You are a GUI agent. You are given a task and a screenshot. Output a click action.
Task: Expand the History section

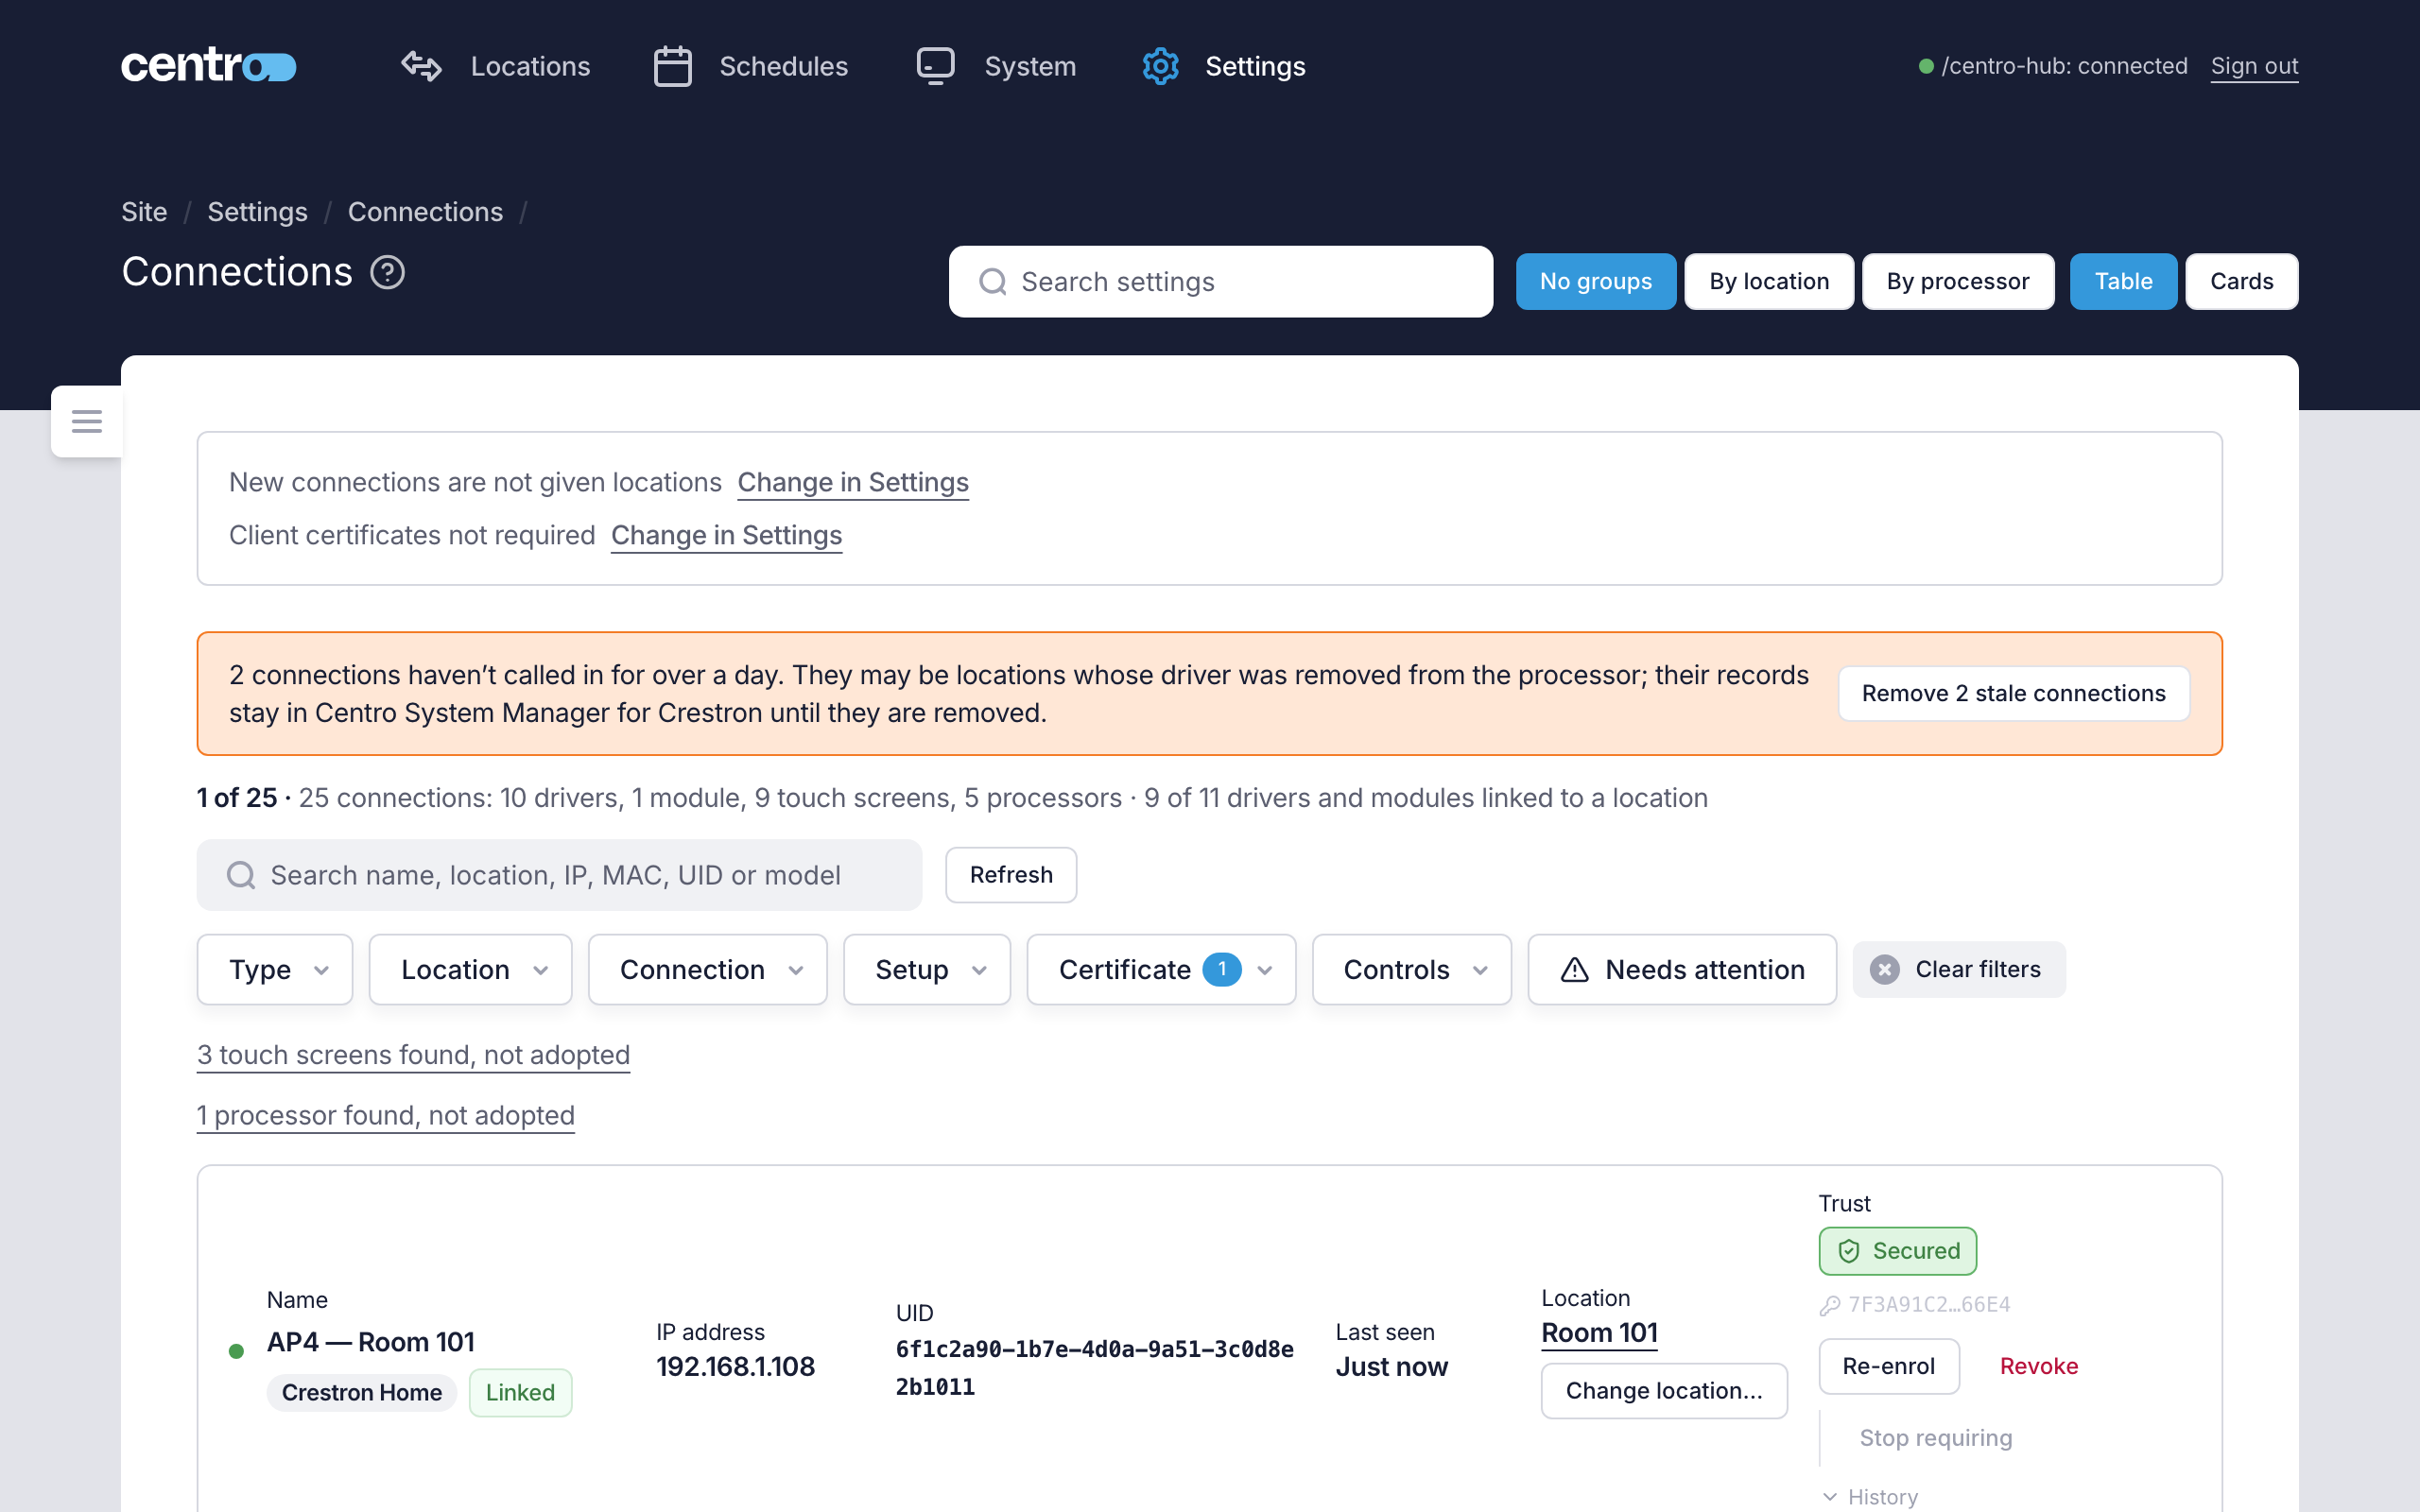(x=1870, y=1496)
